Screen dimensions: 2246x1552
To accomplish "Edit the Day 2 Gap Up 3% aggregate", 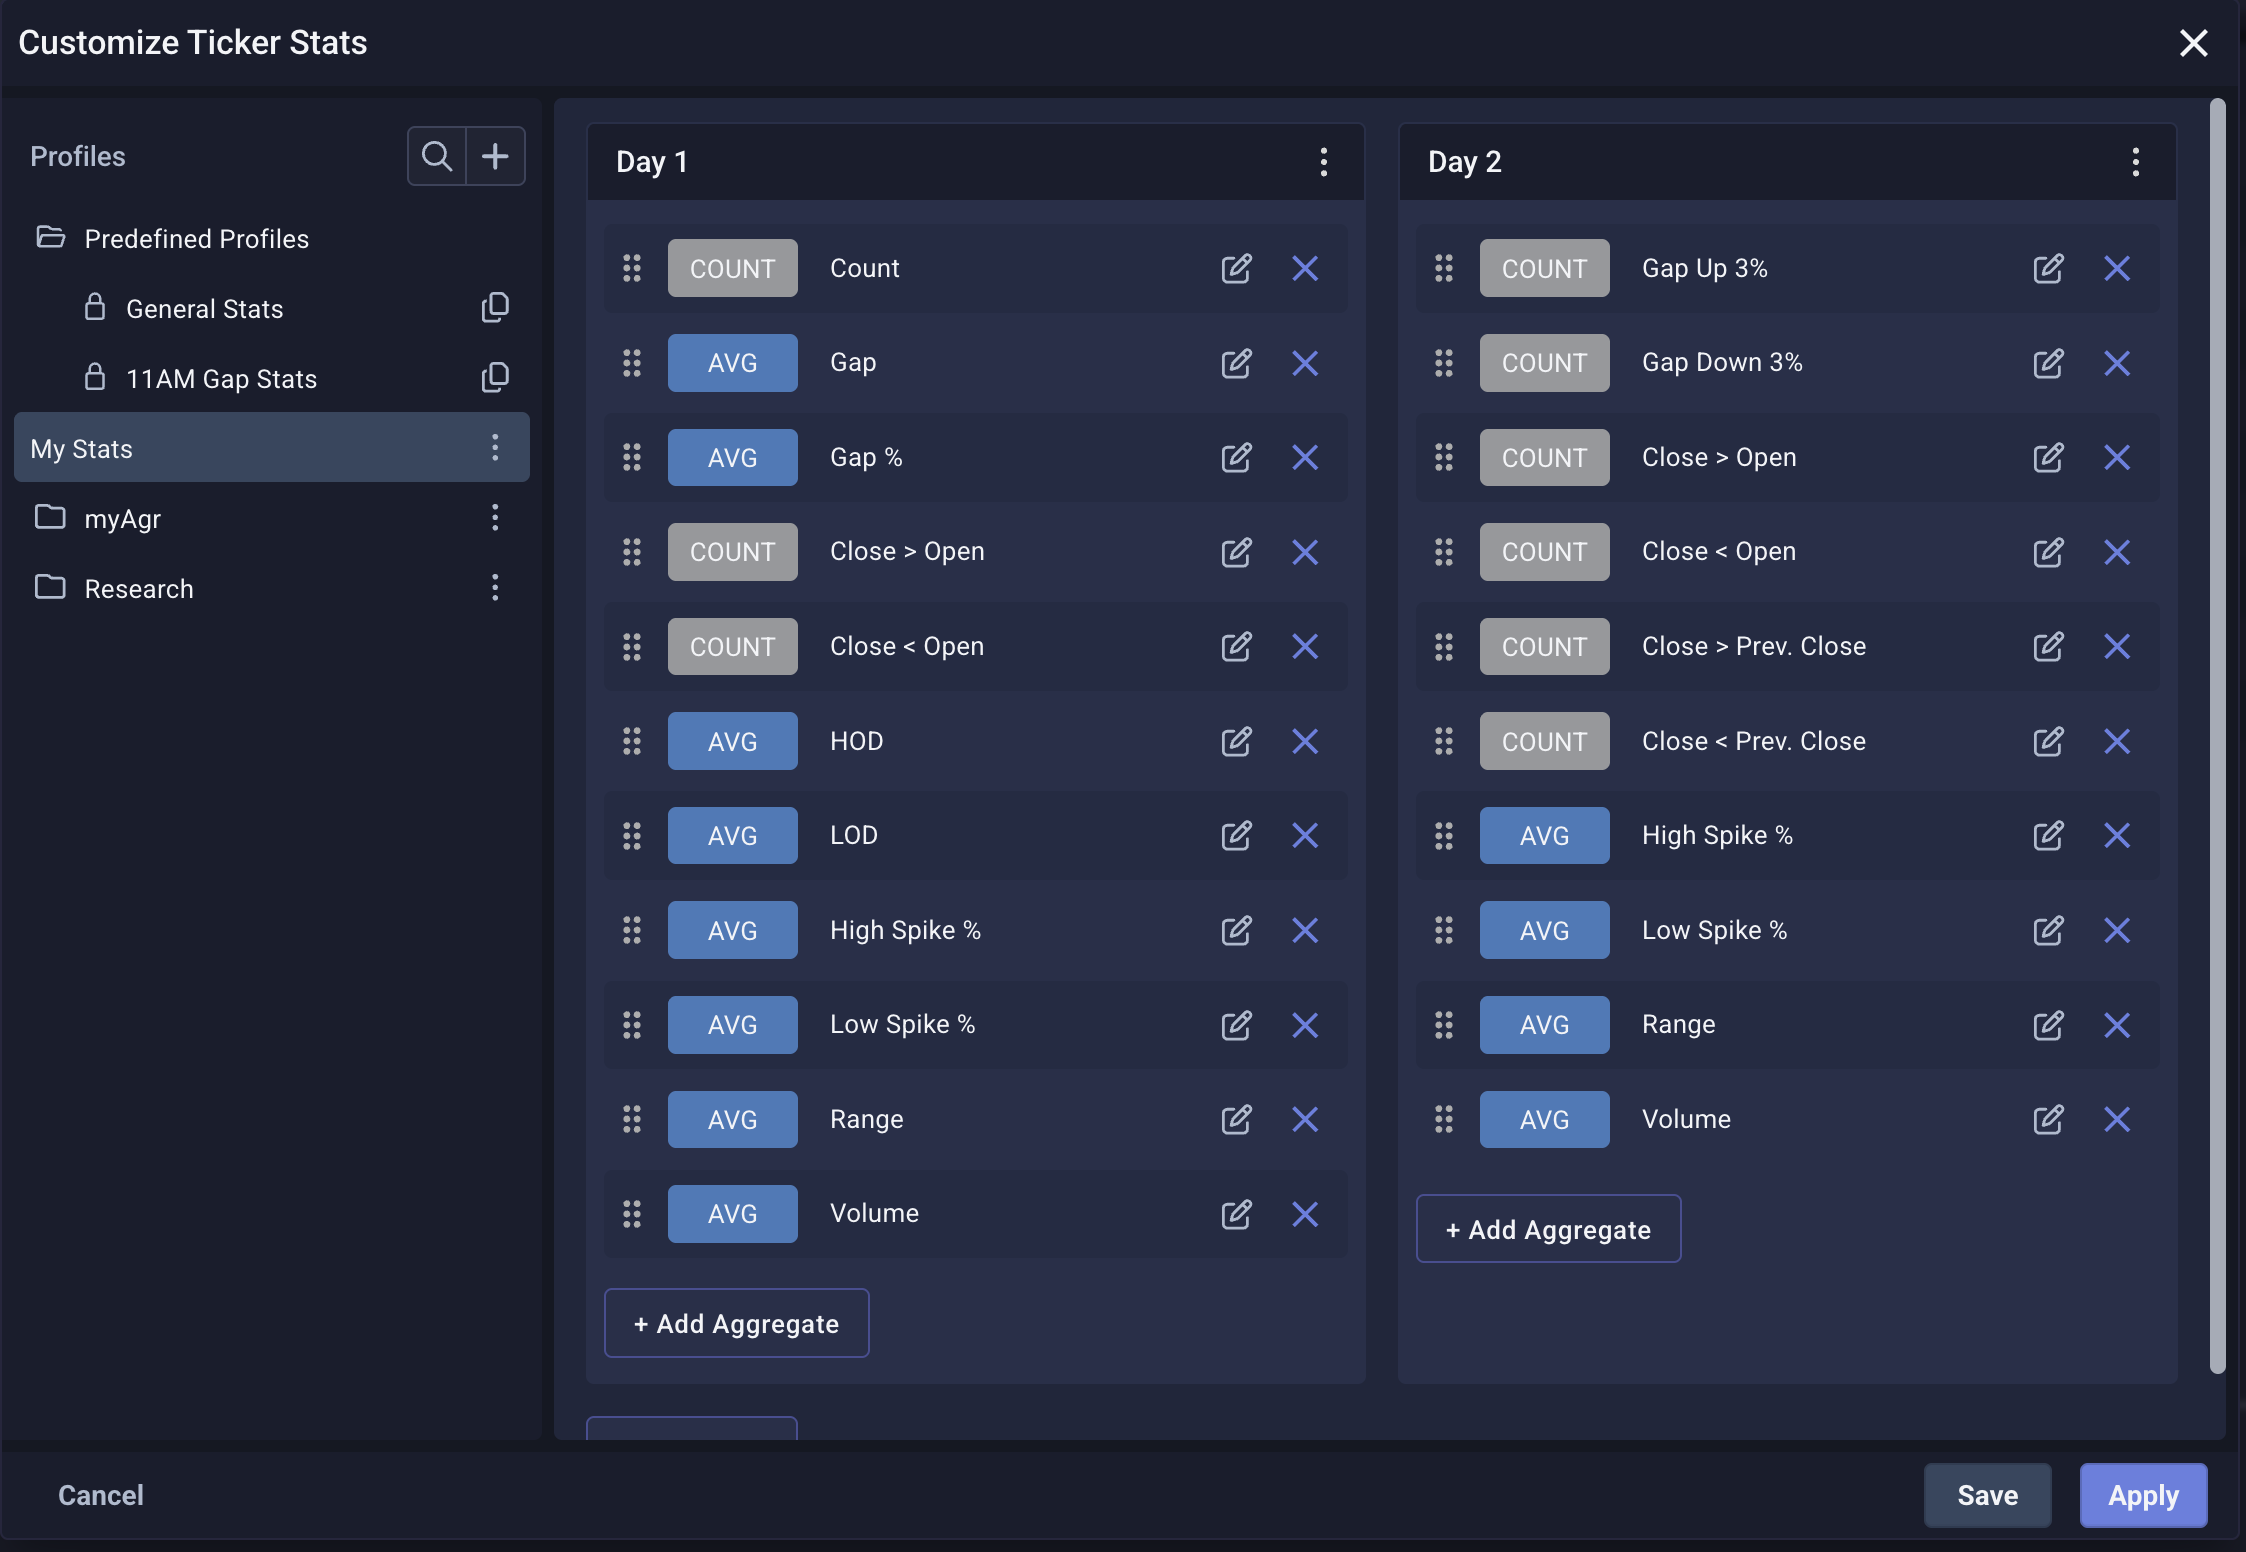I will point(2048,268).
